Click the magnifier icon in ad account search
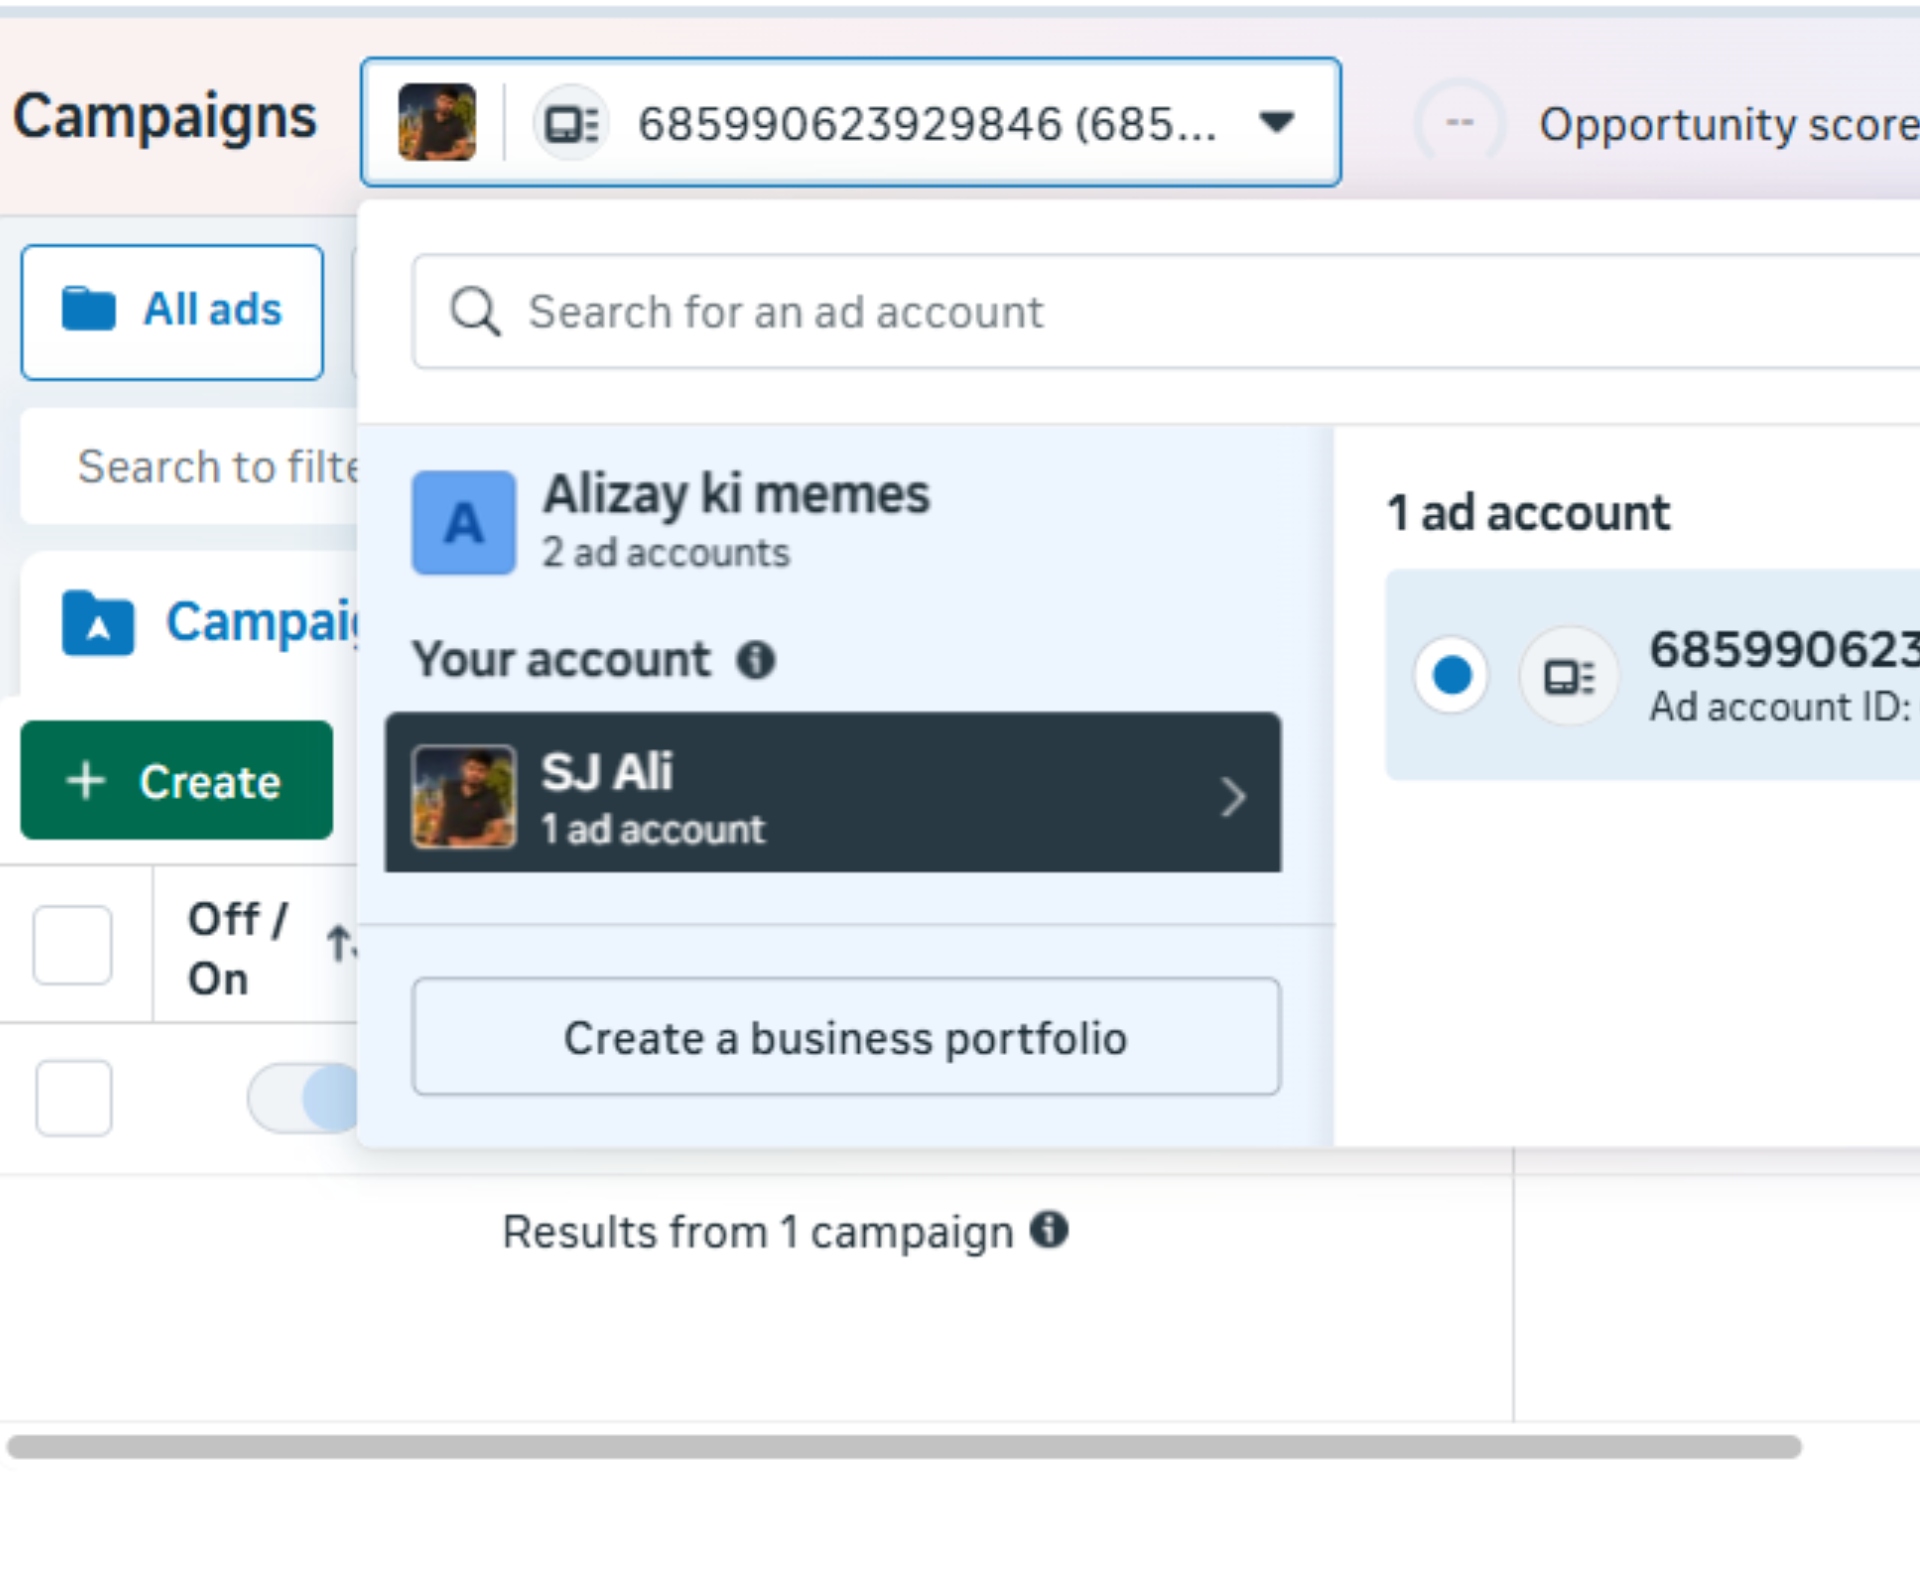Viewport: 1920px width, 1572px height. 474,311
